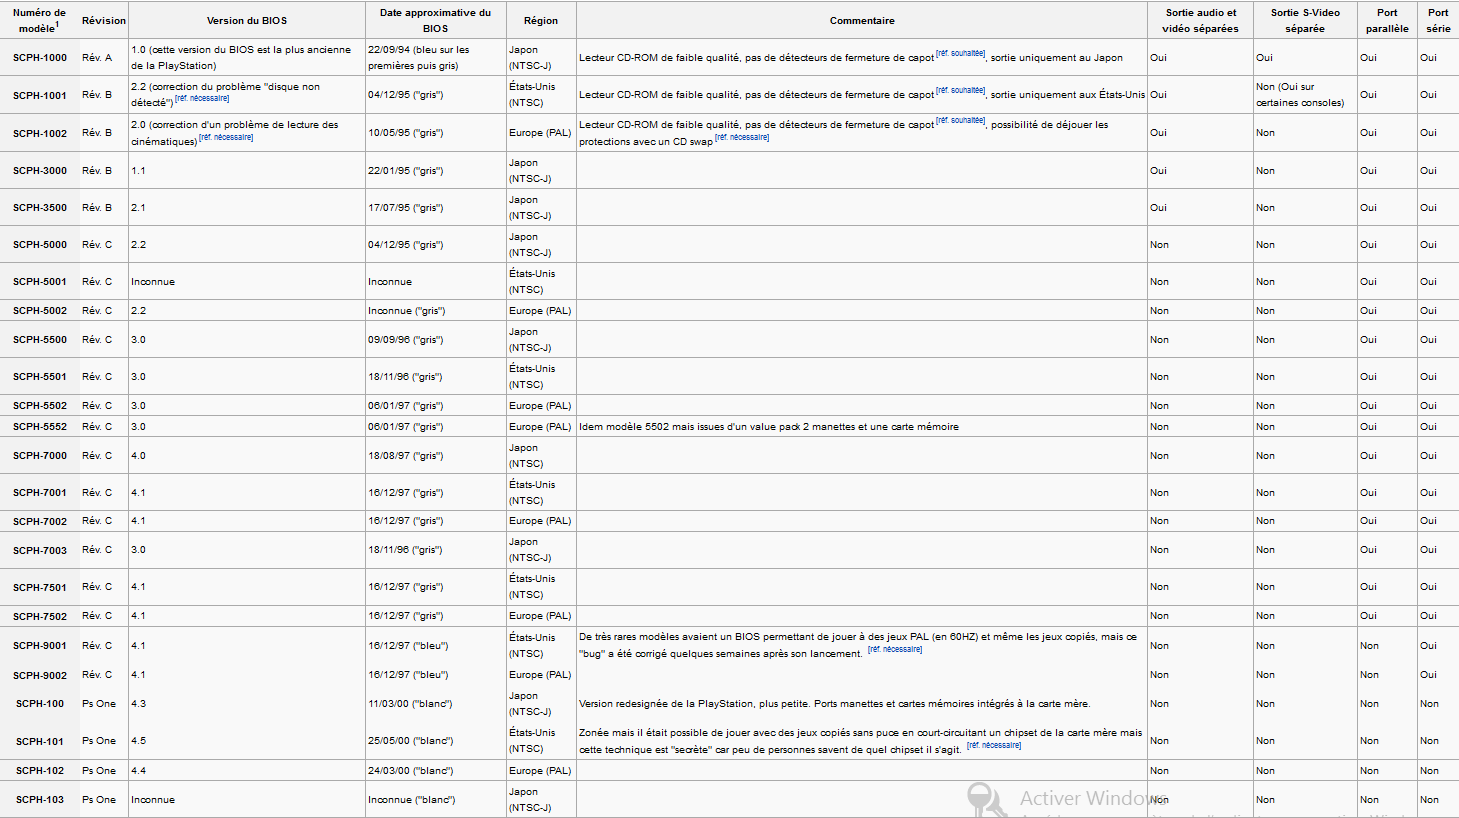Click the "De très rares modèles" comment

pyautogui.click(x=858, y=645)
